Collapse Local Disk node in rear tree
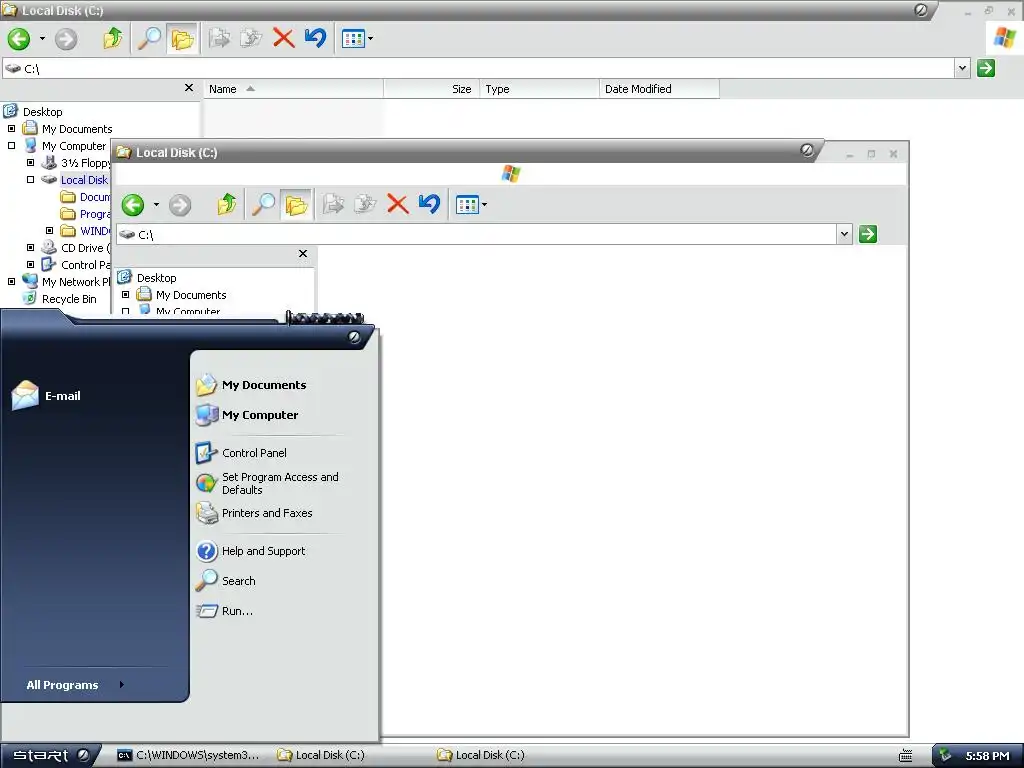Image resolution: width=1024 pixels, height=768 pixels. point(30,180)
